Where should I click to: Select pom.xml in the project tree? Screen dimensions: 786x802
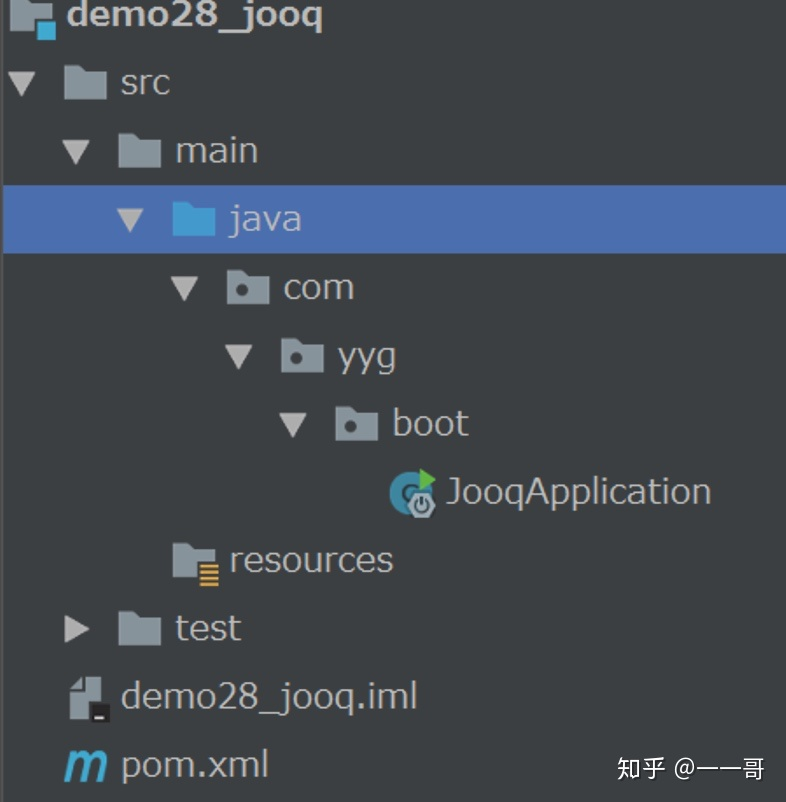click(193, 763)
